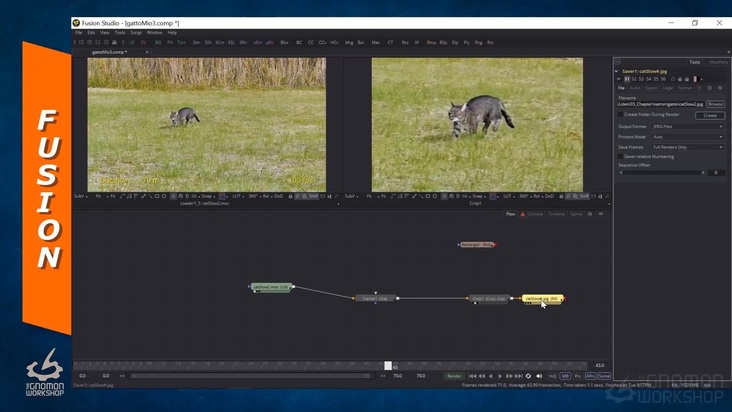Open the Tools menu

(120, 33)
